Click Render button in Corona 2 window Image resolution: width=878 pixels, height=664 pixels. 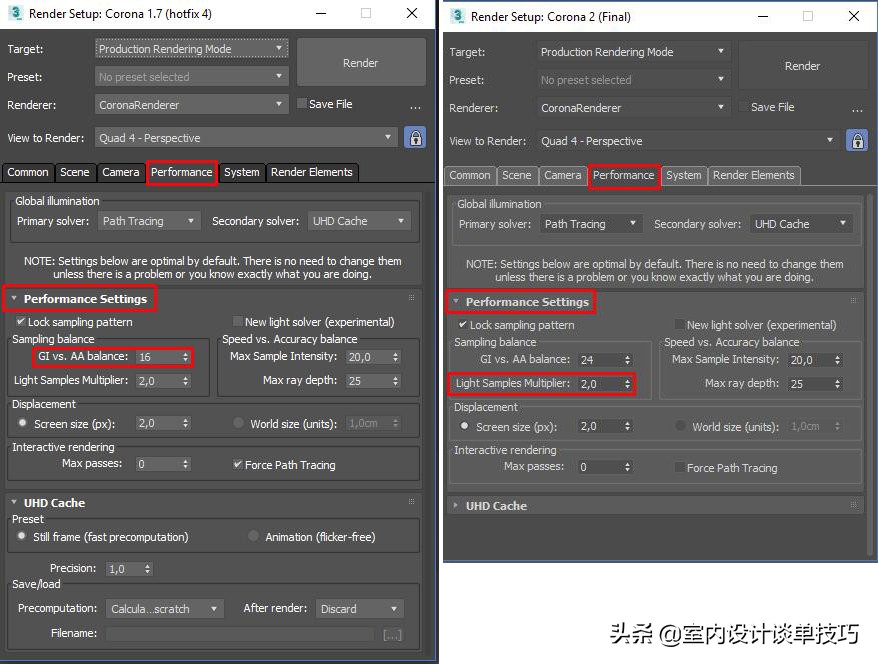coord(802,66)
